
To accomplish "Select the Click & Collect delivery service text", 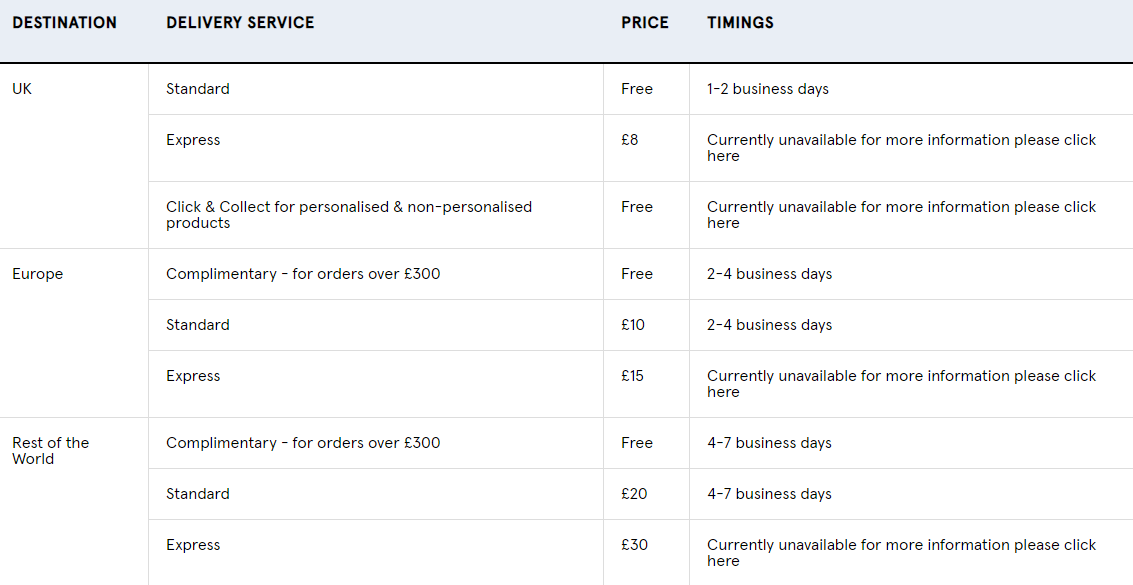I will coord(349,215).
